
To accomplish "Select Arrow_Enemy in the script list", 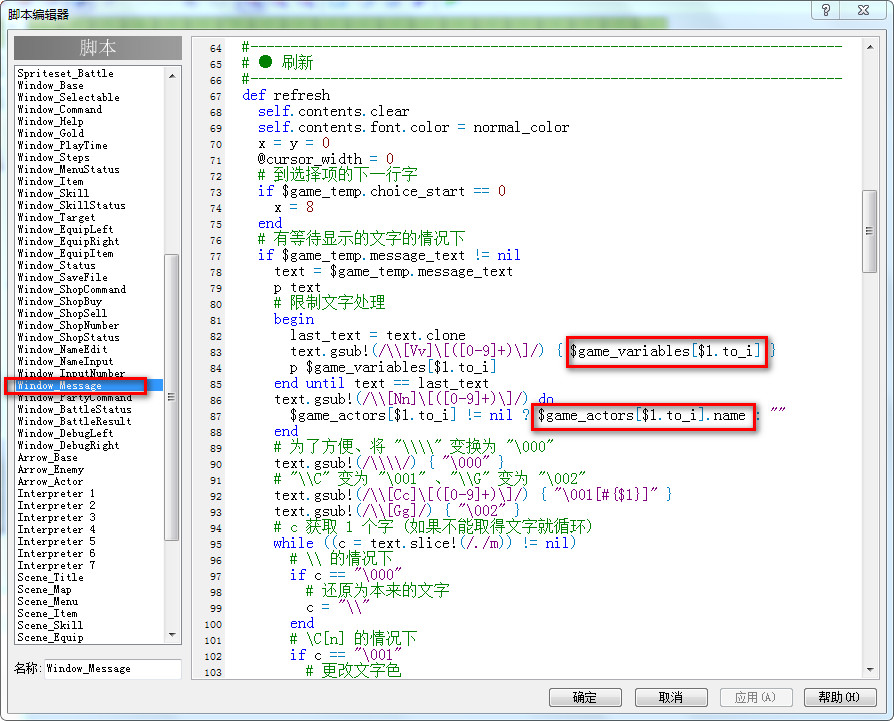I will pos(51,470).
